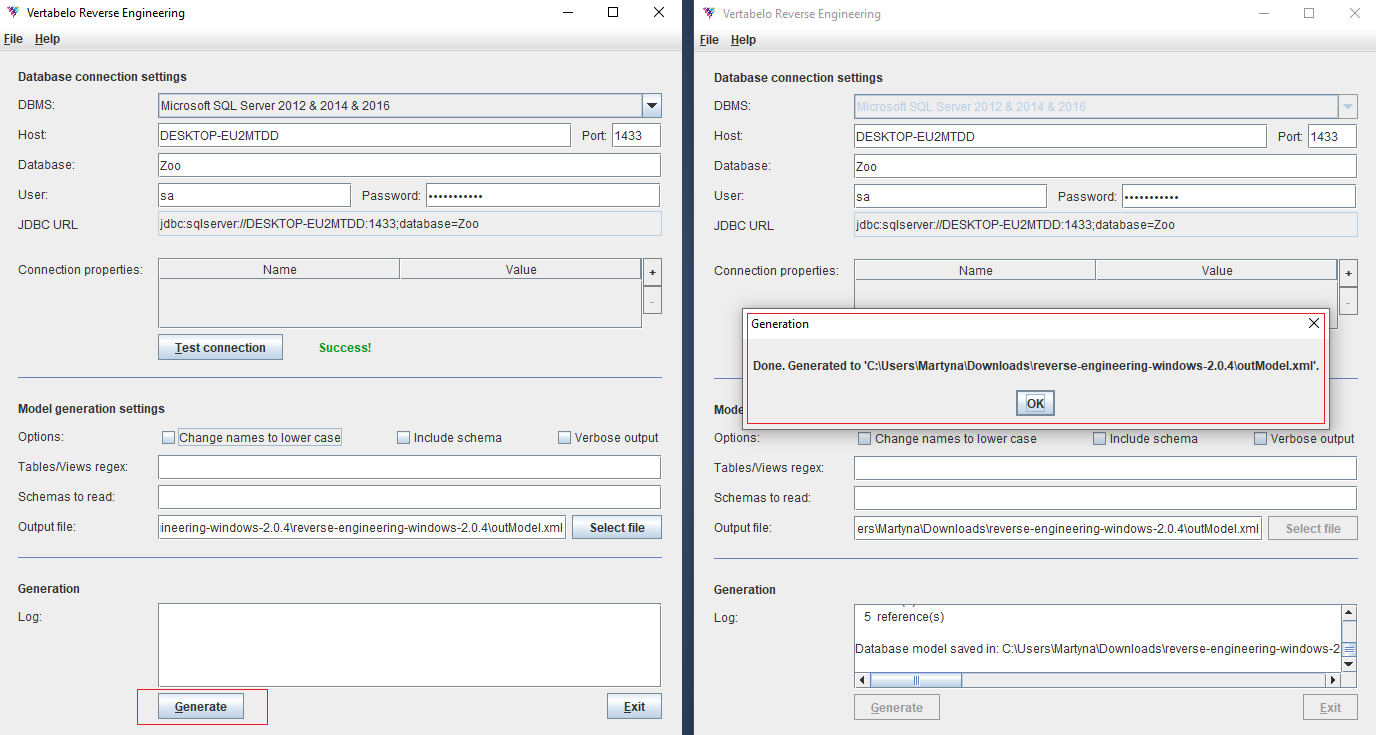
Task: Click '5 reference(s)' line in the log
Action: click(904, 616)
